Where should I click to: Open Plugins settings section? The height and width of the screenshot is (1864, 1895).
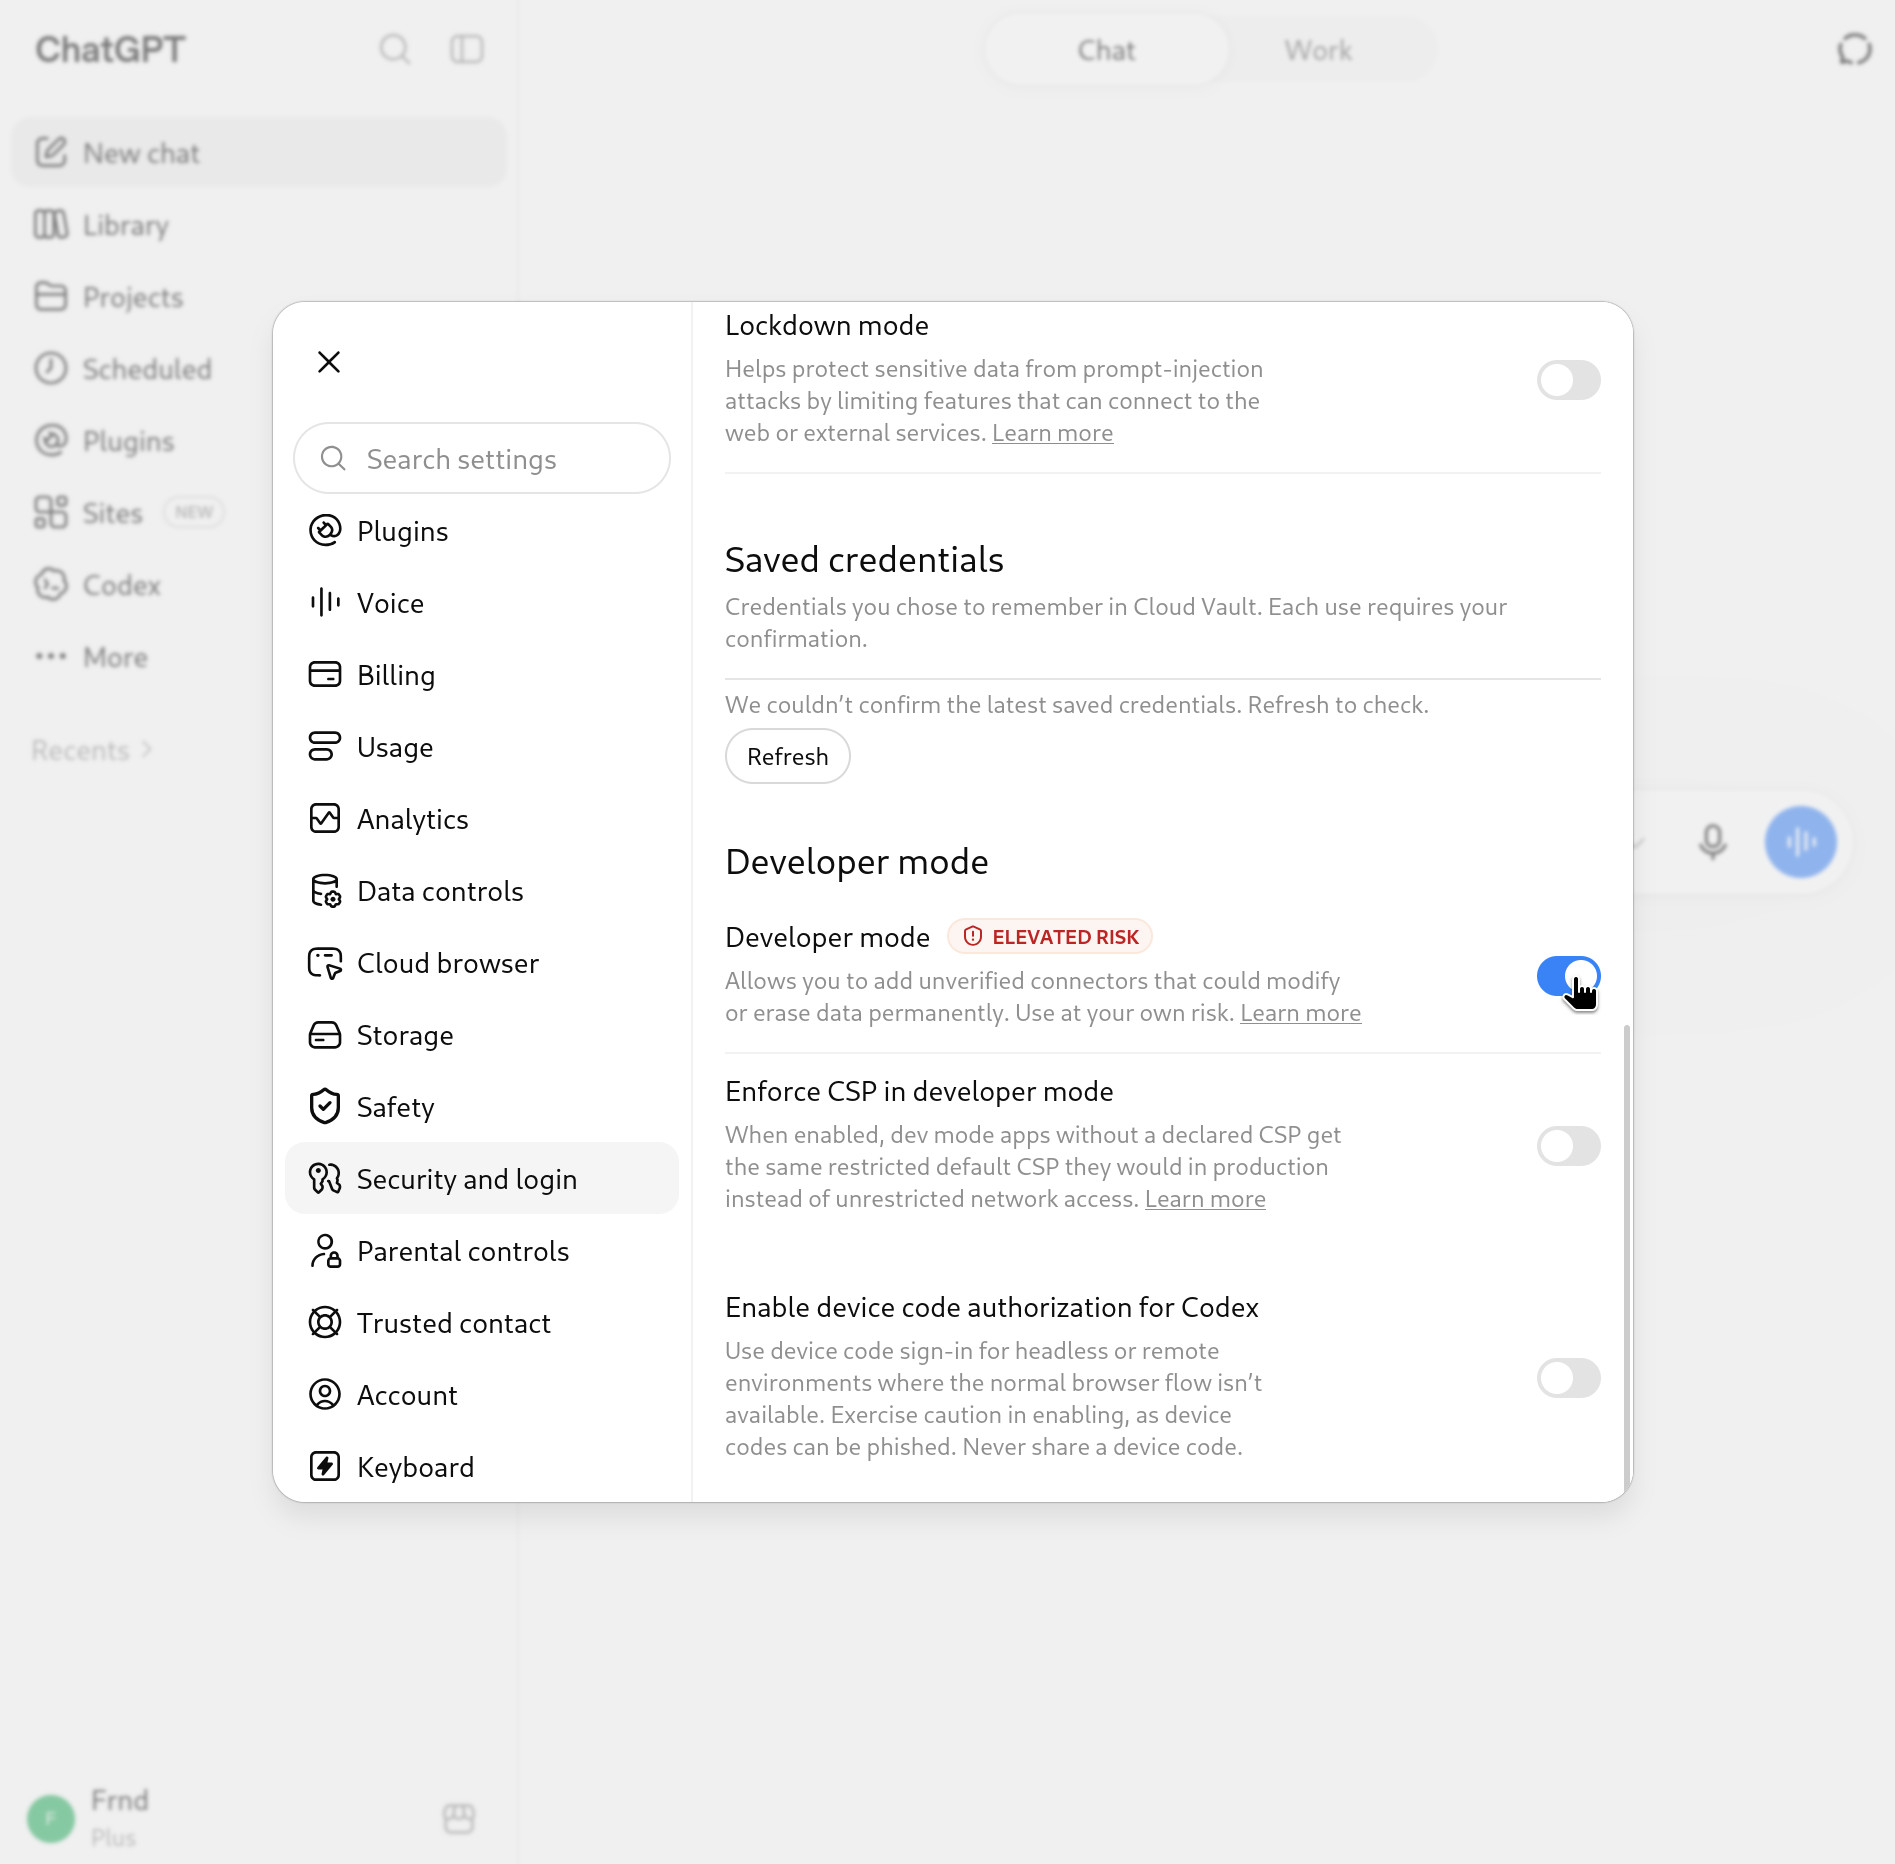point(482,530)
